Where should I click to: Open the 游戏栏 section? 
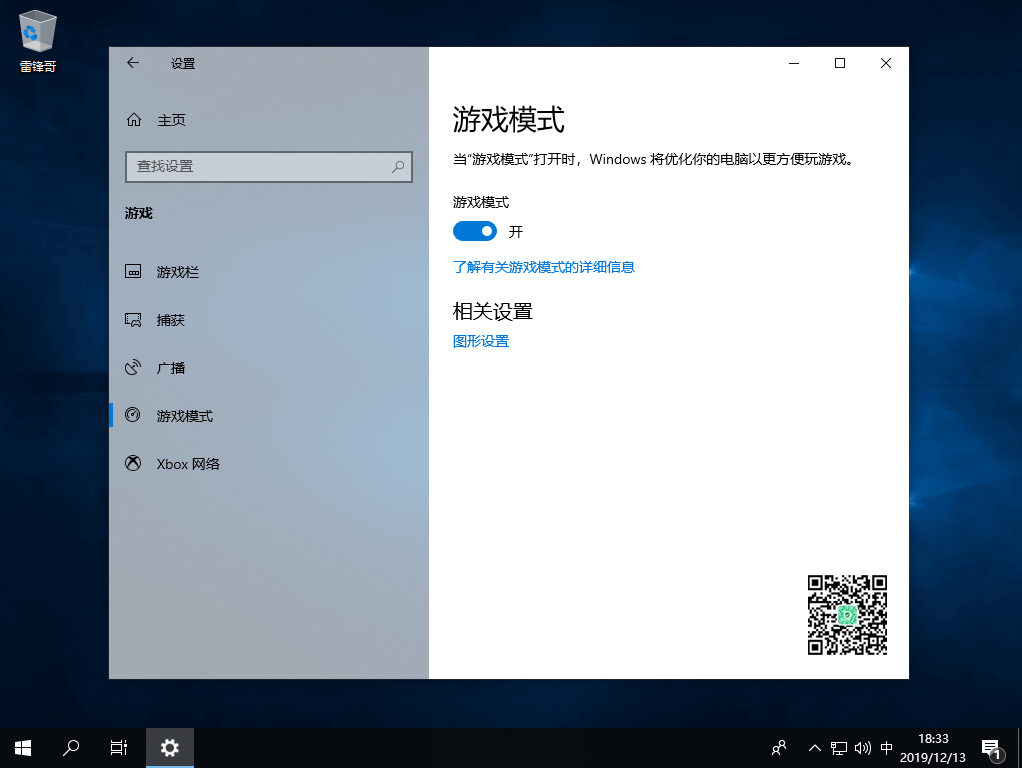pyautogui.click(x=269, y=272)
